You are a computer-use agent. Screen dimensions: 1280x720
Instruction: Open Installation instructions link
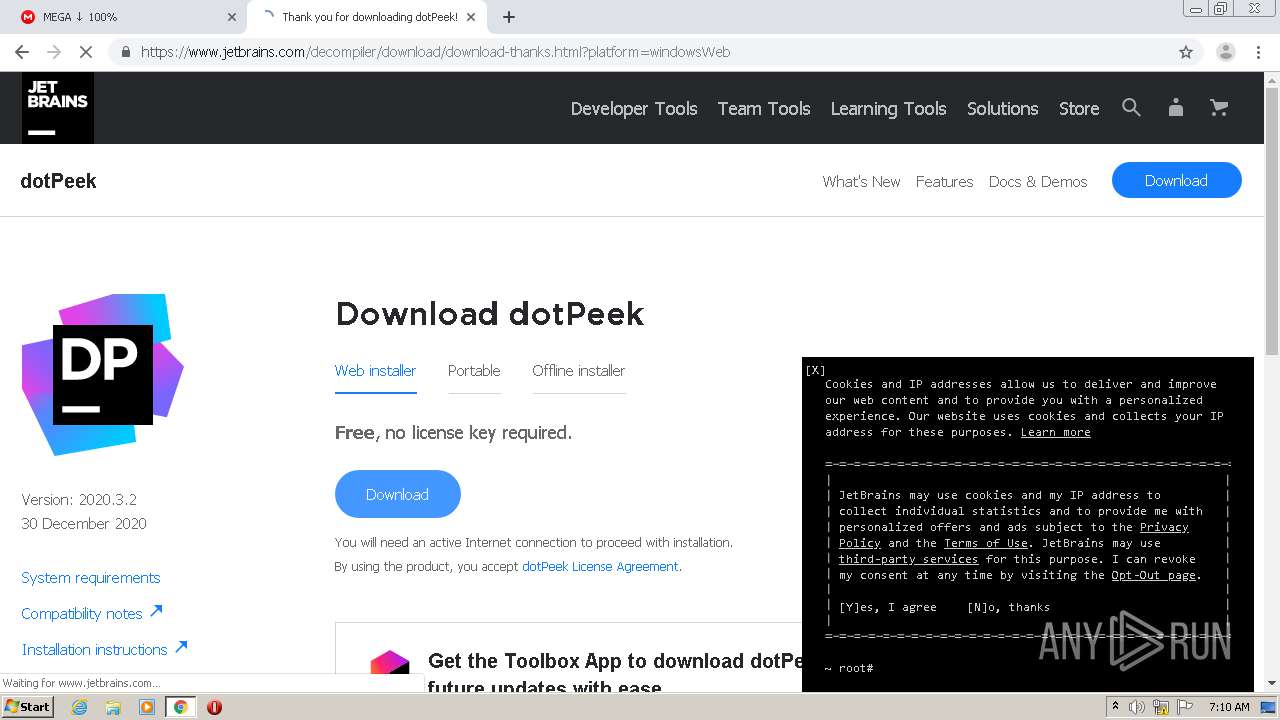point(104,649)
